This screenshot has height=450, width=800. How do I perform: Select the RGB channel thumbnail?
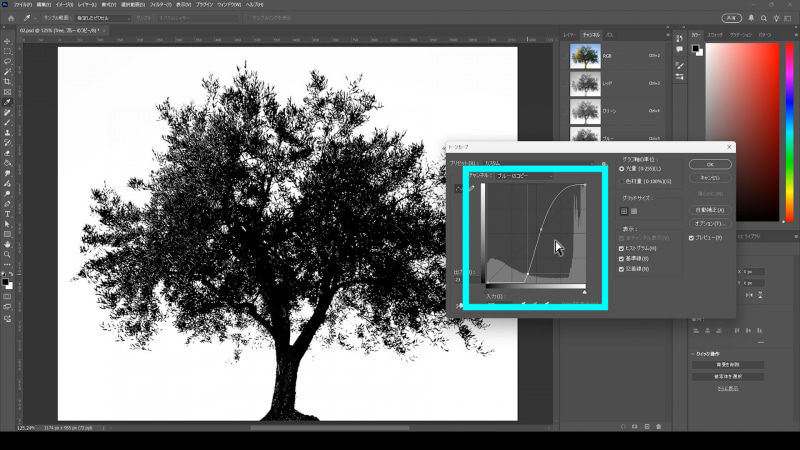pyautogui.click(x=585, y=56)
